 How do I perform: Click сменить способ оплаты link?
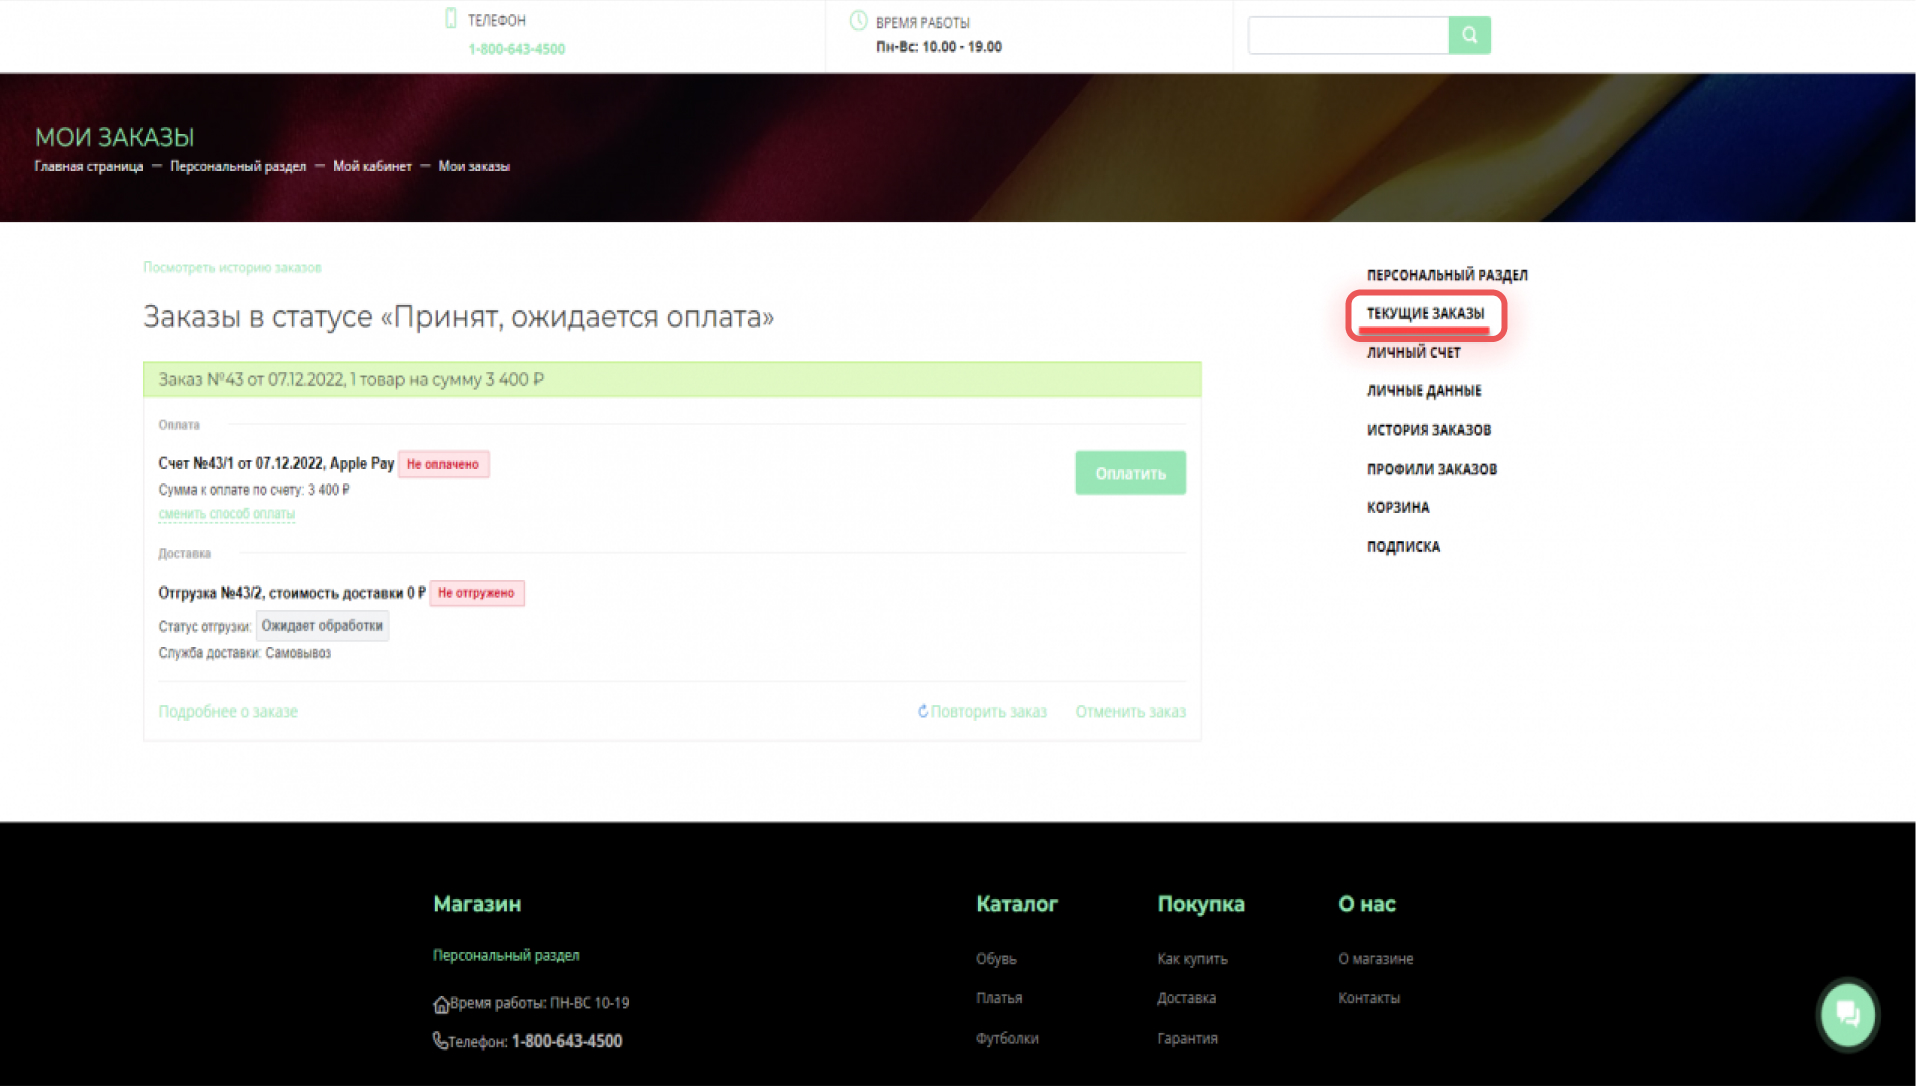click(226, 514)
